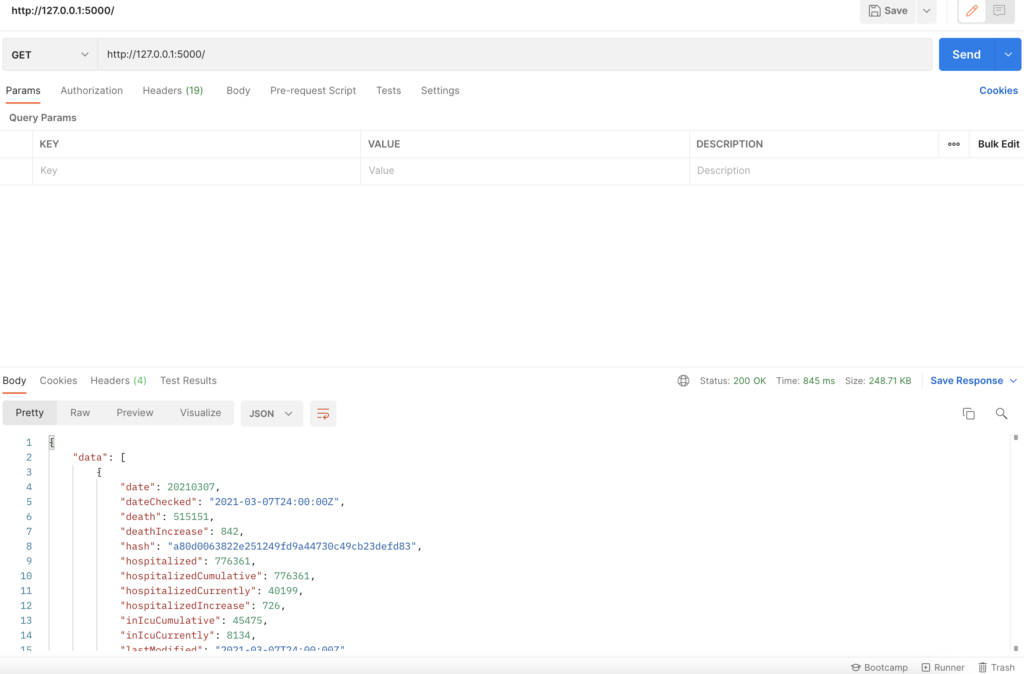
Task: Copy response with the copy icon
Action: click(968, 413)
